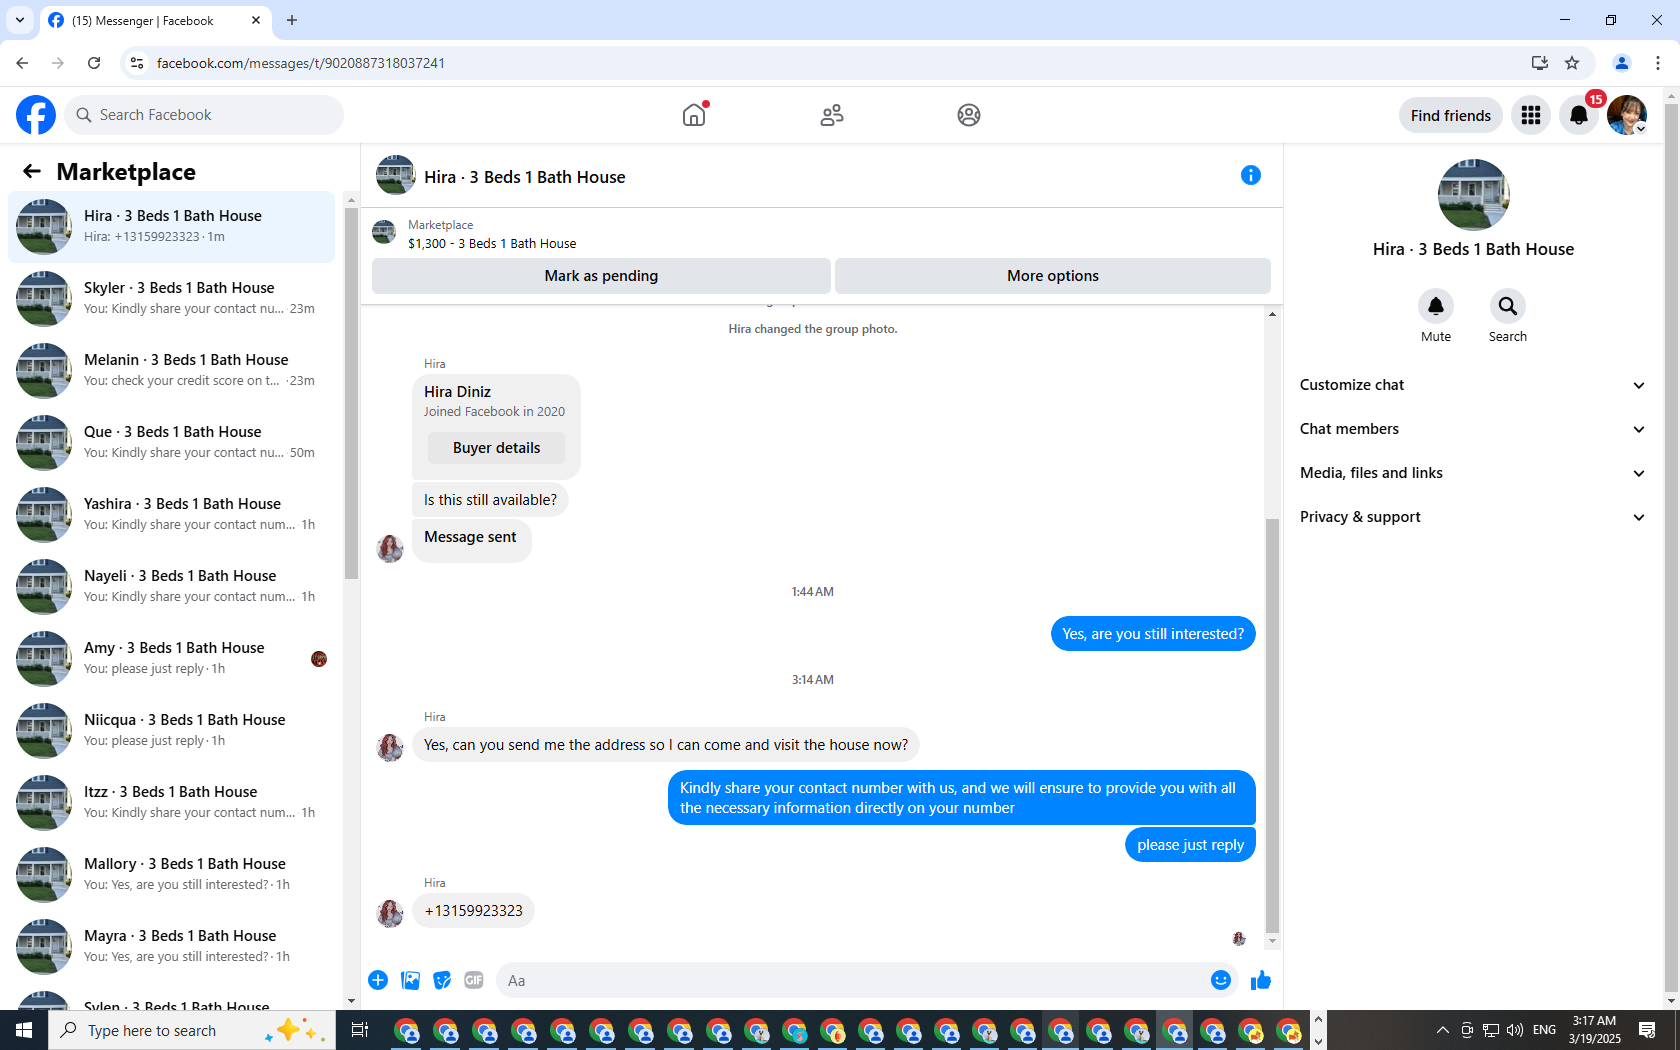1680x1050 pixels.
Task: Focus the Search Facebook field
Action: 204,115
